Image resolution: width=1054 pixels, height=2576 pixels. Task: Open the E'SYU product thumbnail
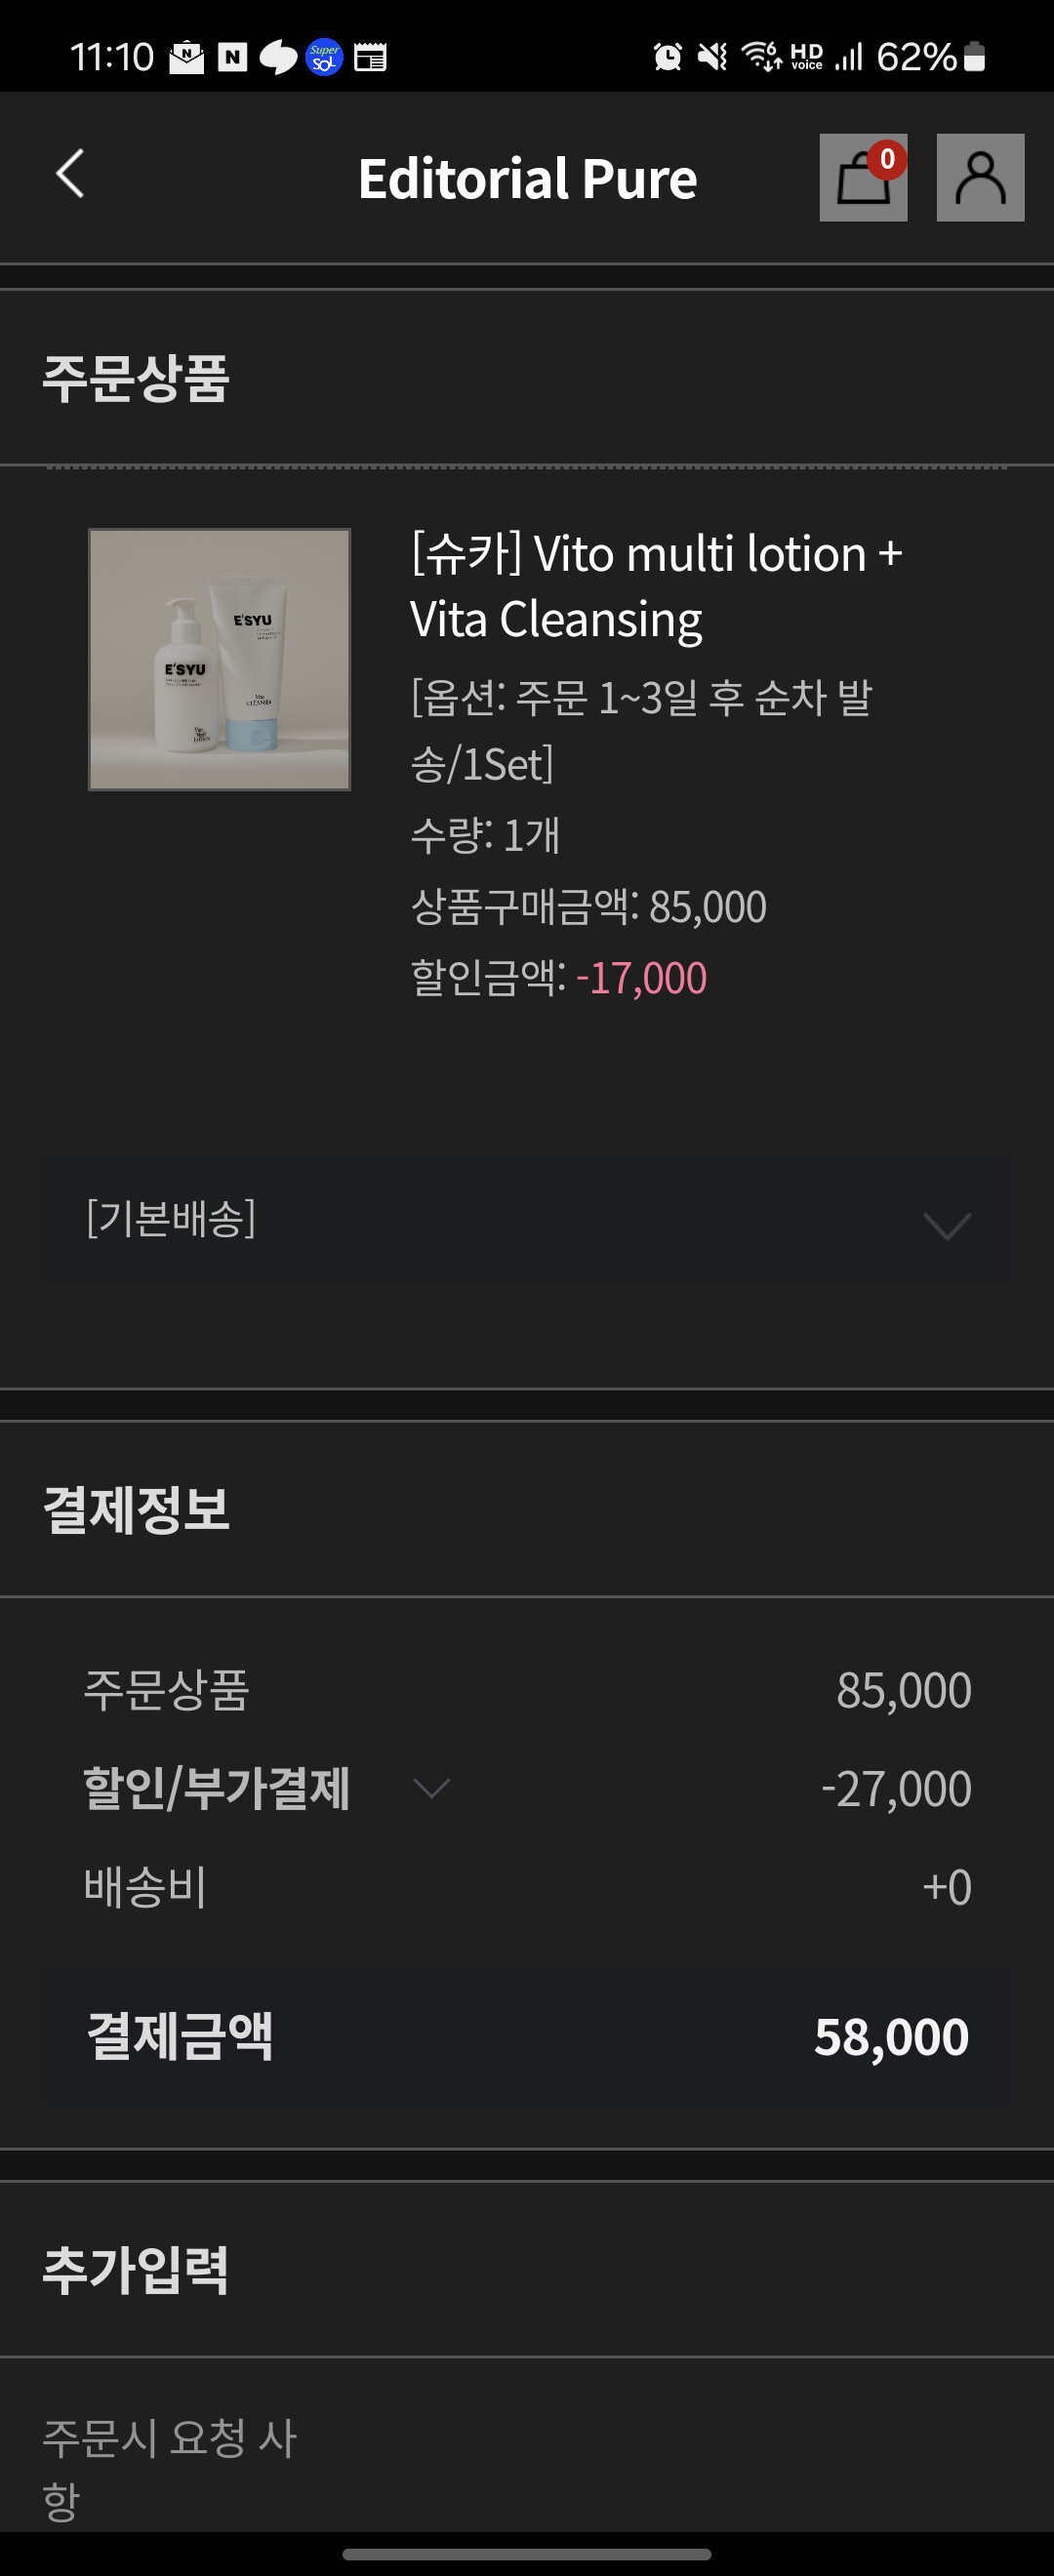[219, 659]
